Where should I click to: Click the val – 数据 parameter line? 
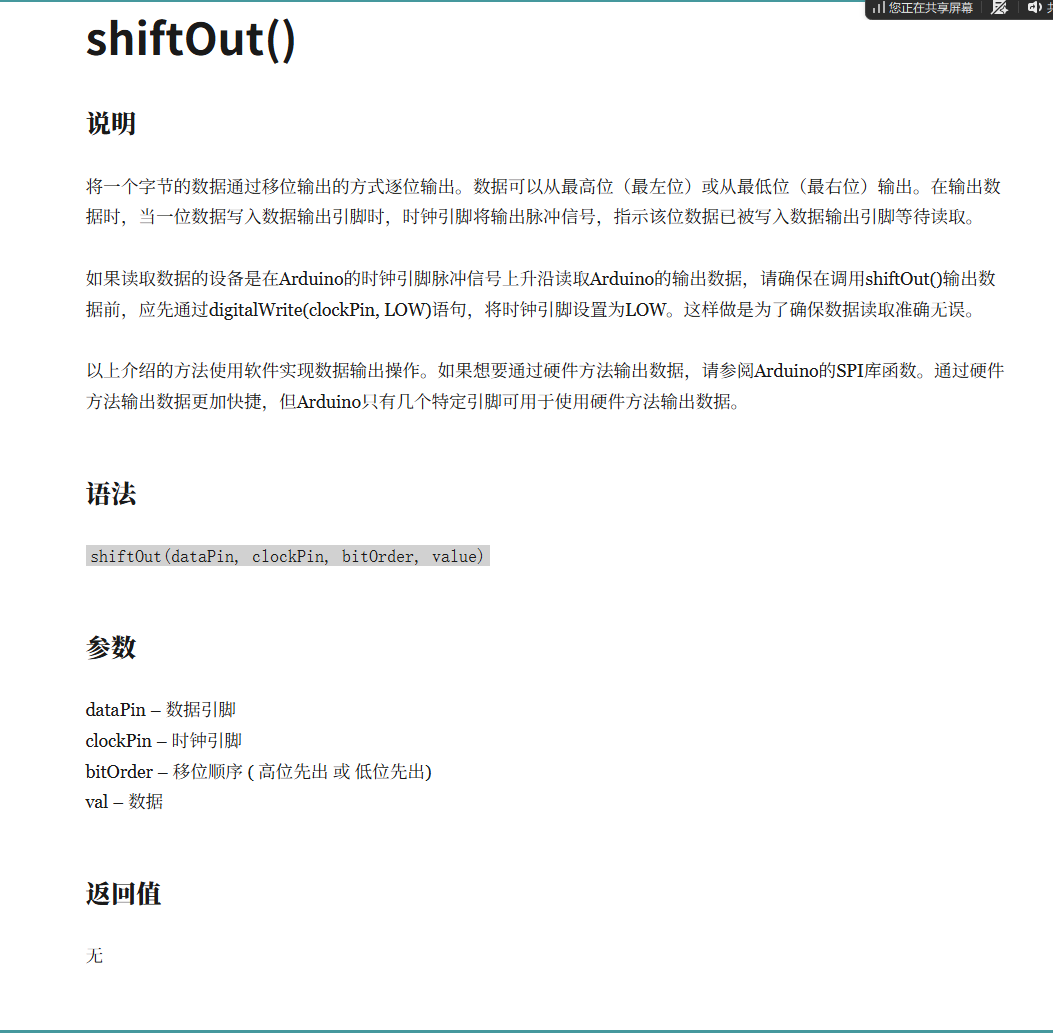(x=124, y=802)
